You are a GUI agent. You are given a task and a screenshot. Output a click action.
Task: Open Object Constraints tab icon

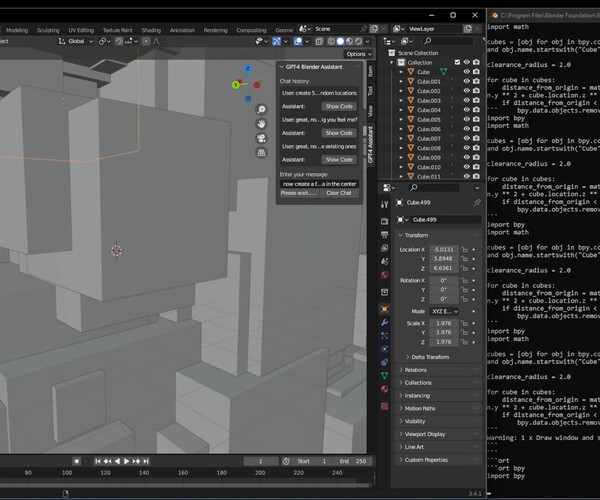(385, 362)
